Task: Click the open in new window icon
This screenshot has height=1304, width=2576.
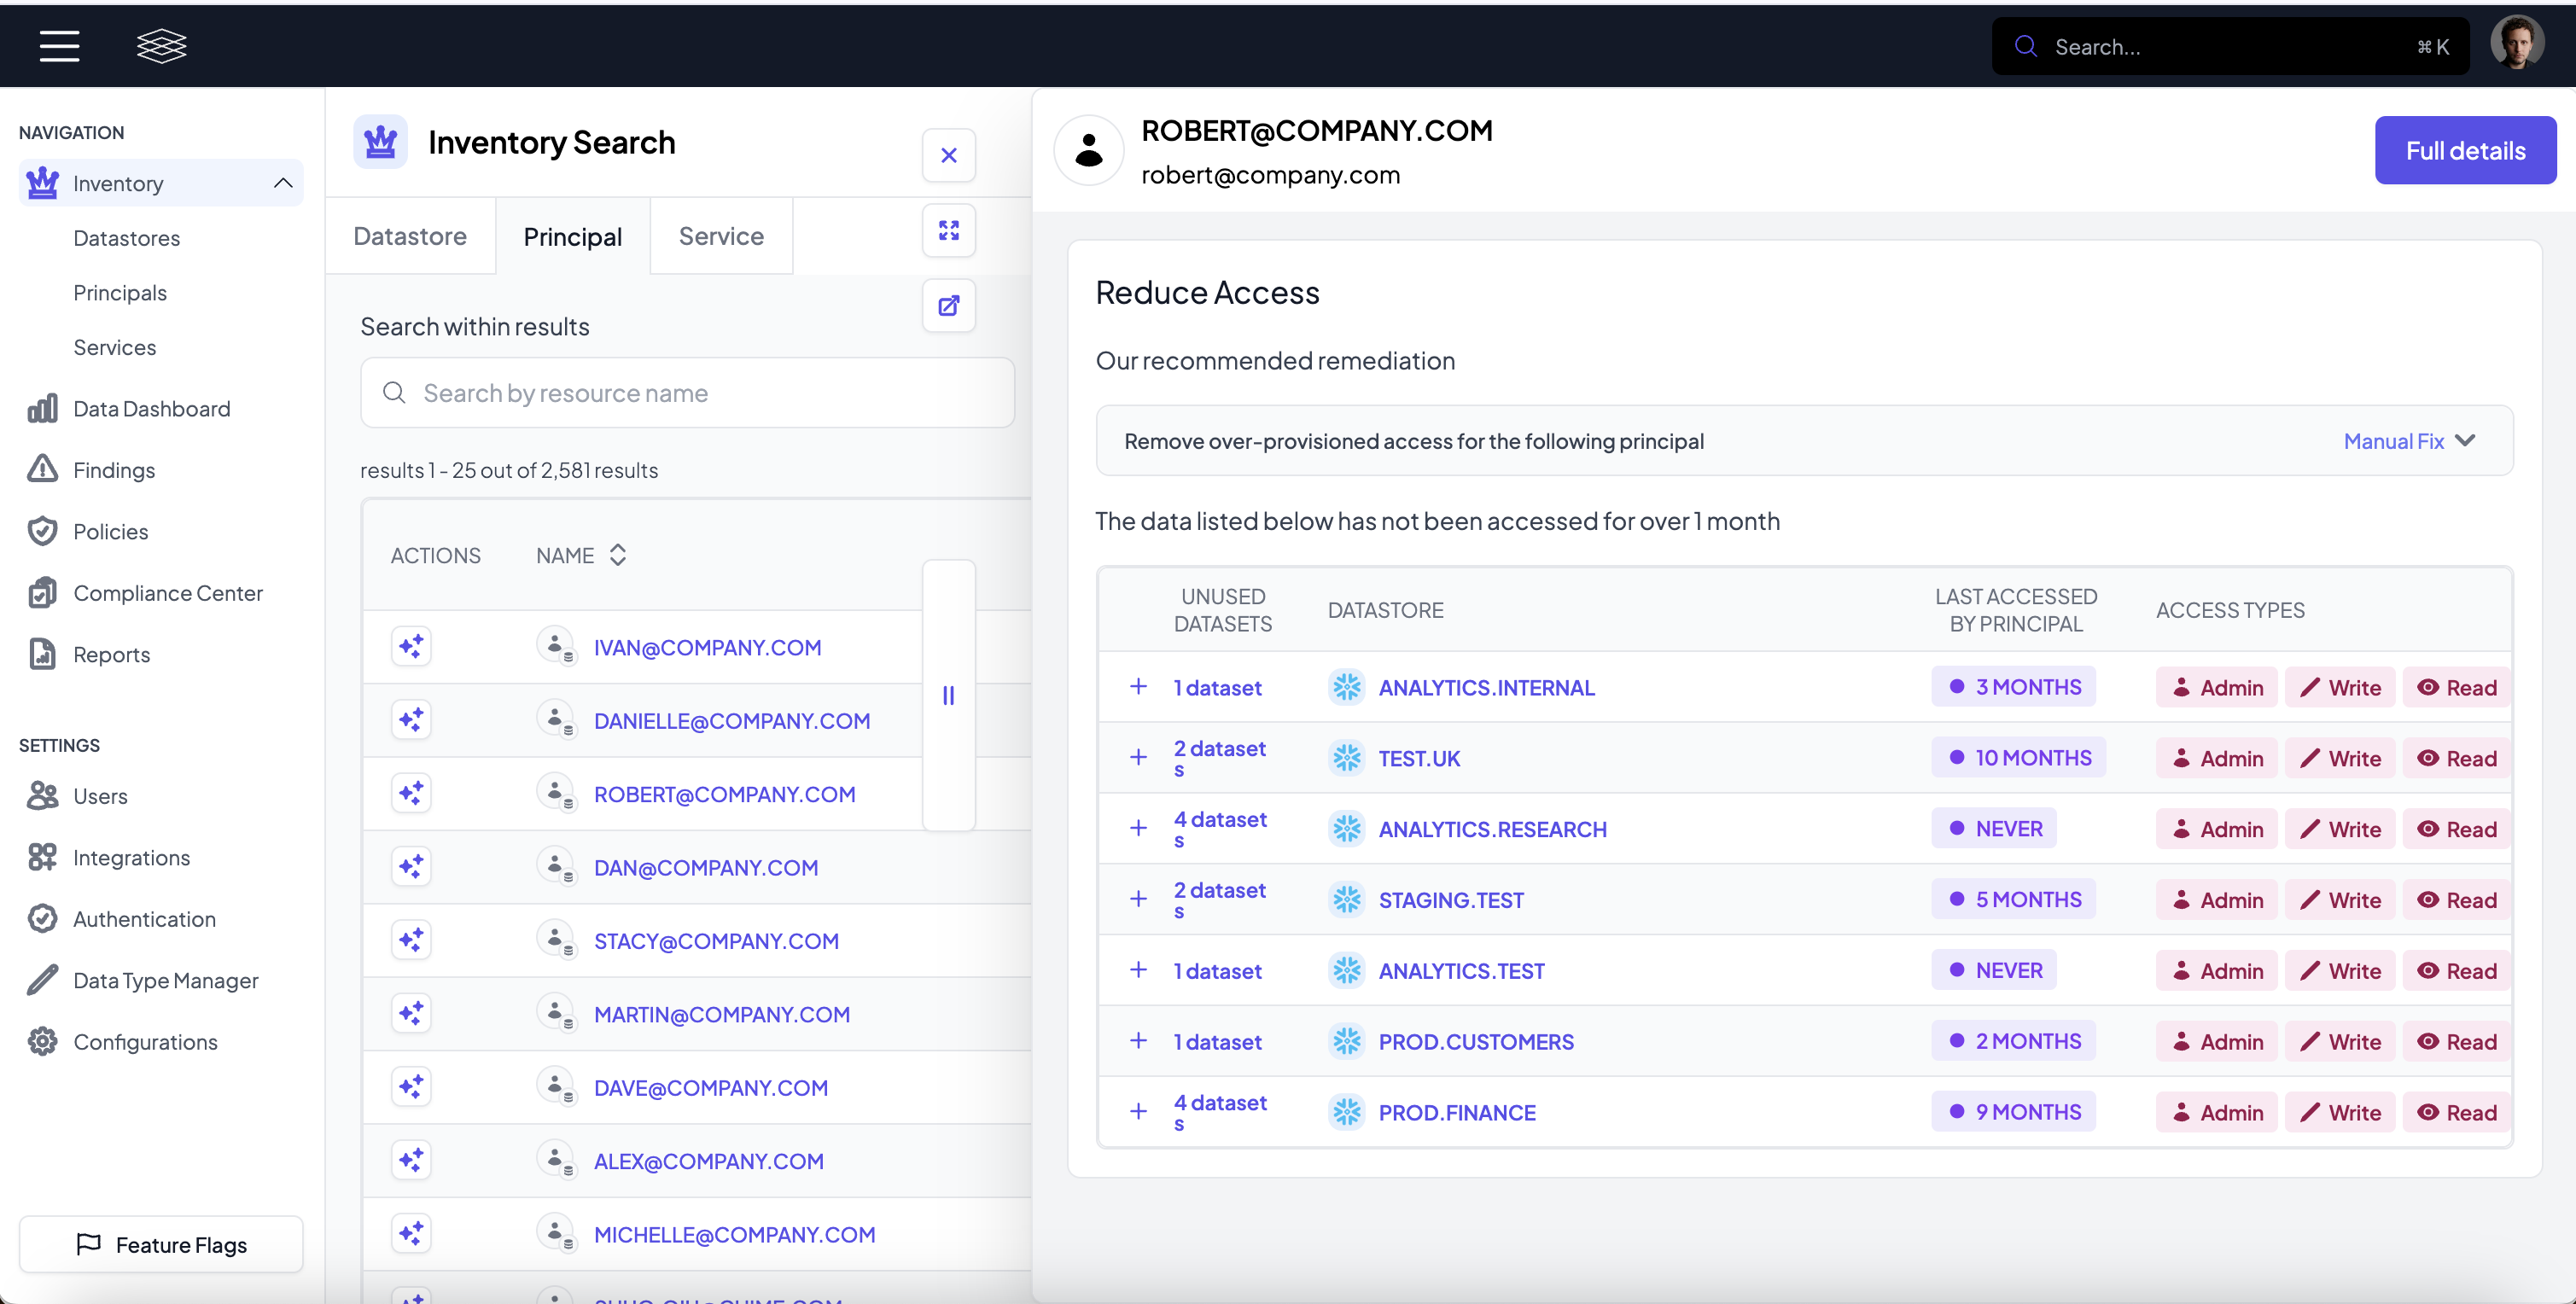Action: click(948, 306)
